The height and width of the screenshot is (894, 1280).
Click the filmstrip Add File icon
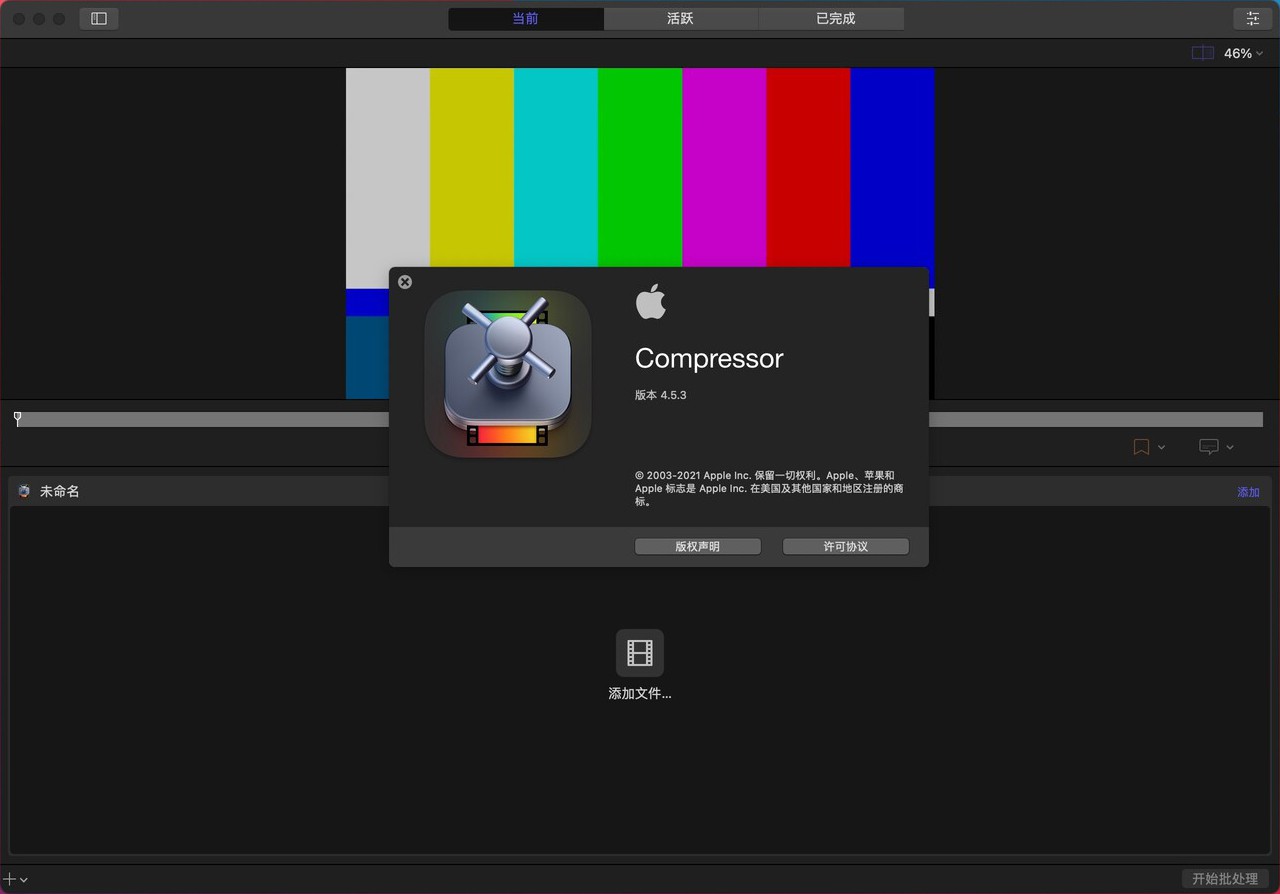640,653
